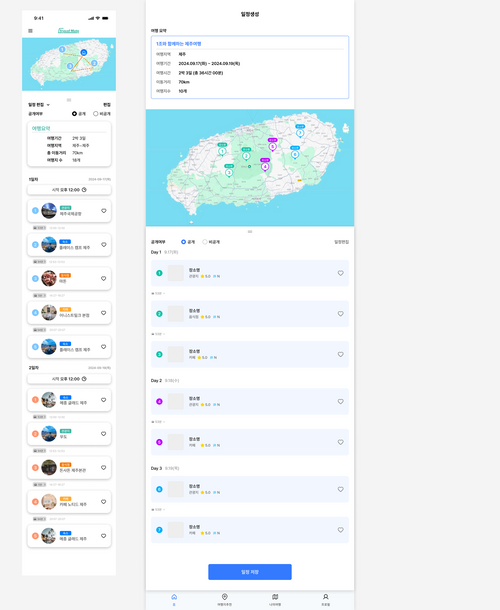The width and height of the screenshot is (500, 610).
Task: Select the black 공개 radio in the mobile mockup
Action: click(74, 114)
